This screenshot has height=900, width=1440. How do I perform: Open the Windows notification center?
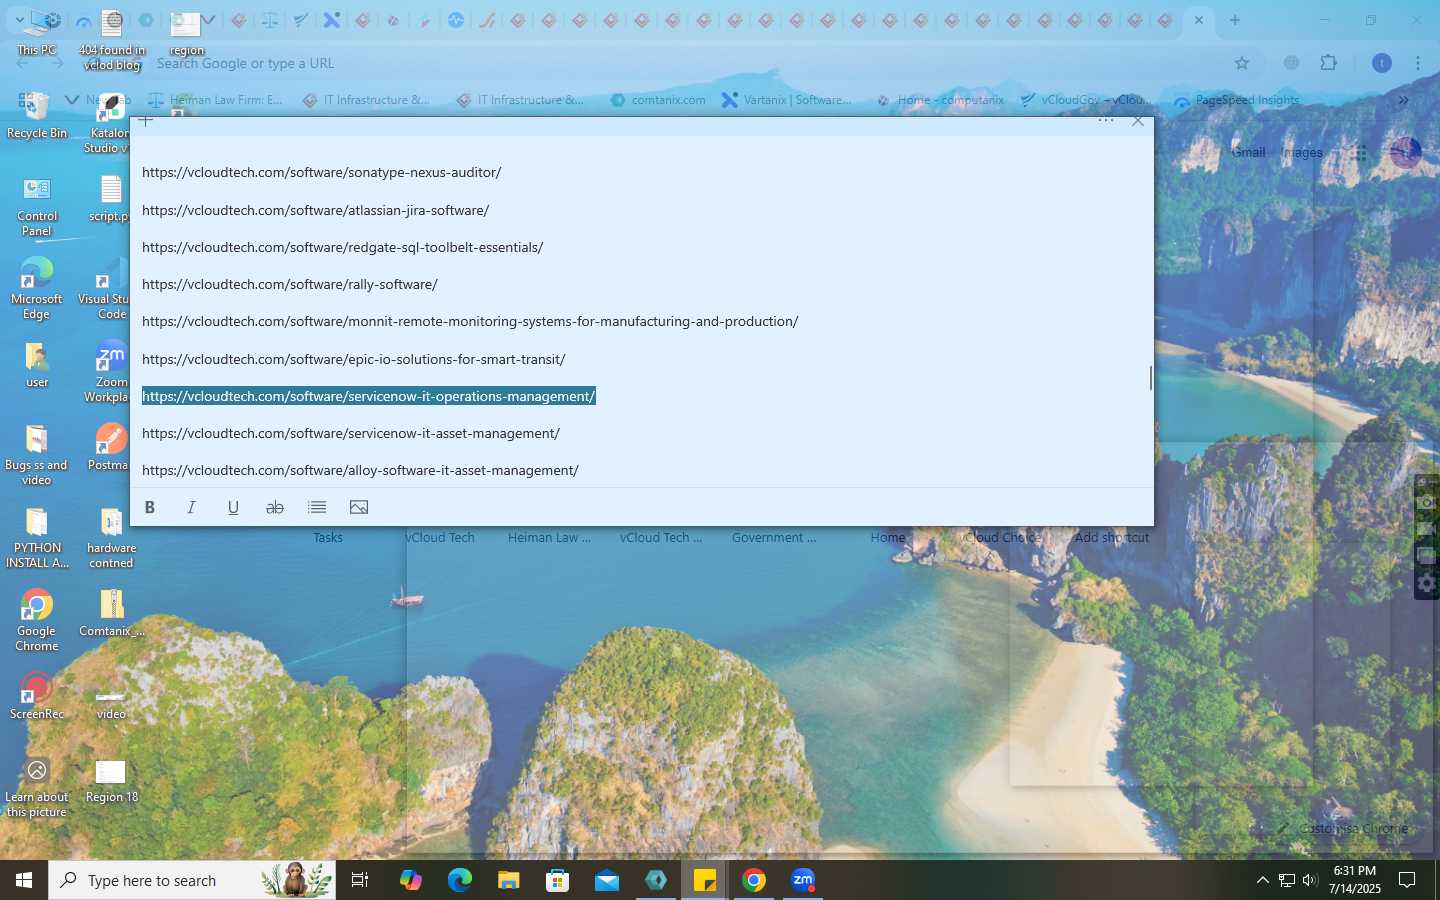1407,880
